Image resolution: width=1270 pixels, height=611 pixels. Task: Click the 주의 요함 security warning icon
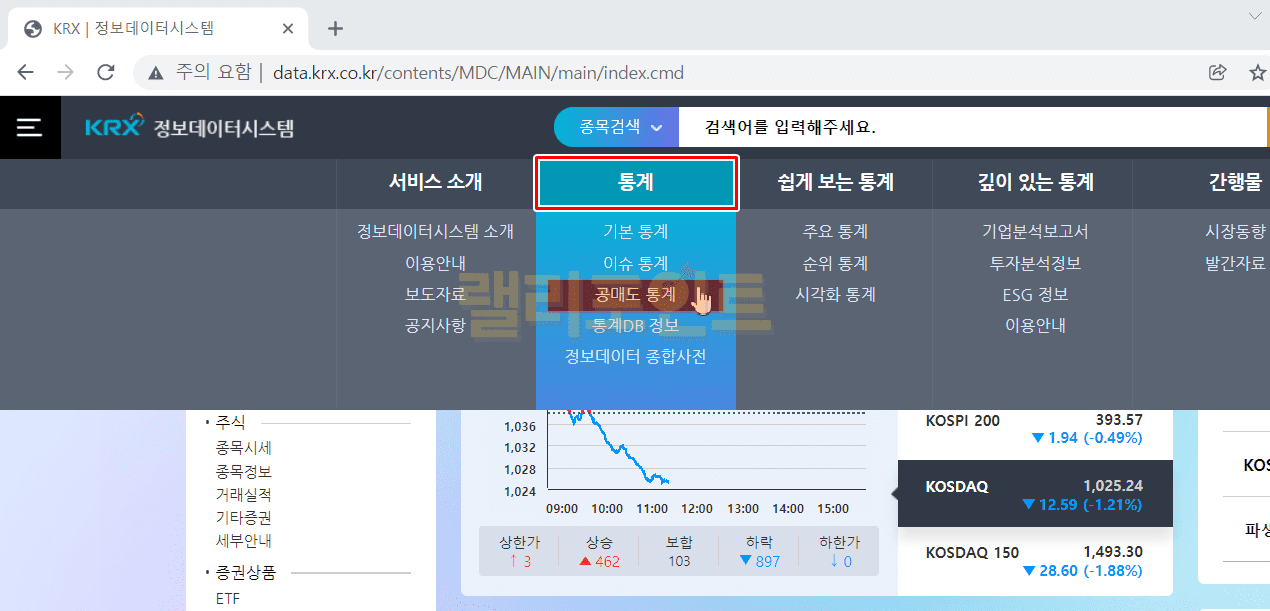[155, 72]
